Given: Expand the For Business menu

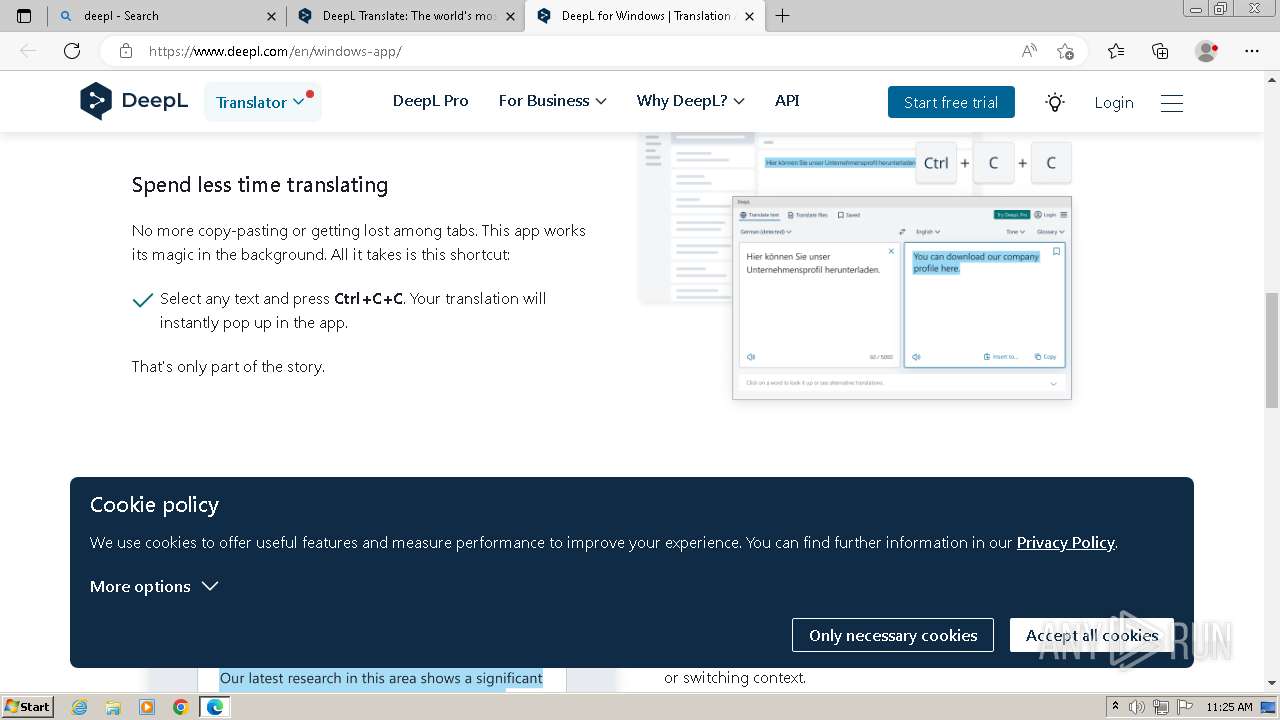Looking at the screenshot, I should tap(552, 101).
